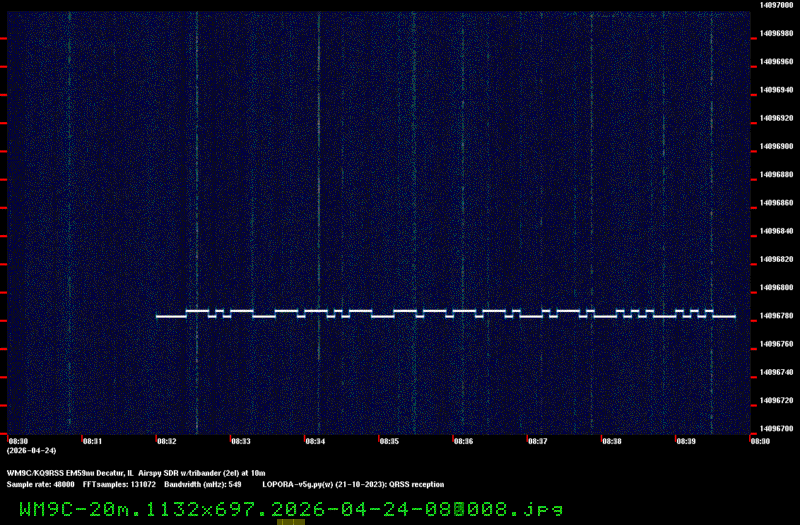The height and width of the screenshot is (525, 800).
Task: Click the 14096960 frequency label
Action: click(776, 61)
